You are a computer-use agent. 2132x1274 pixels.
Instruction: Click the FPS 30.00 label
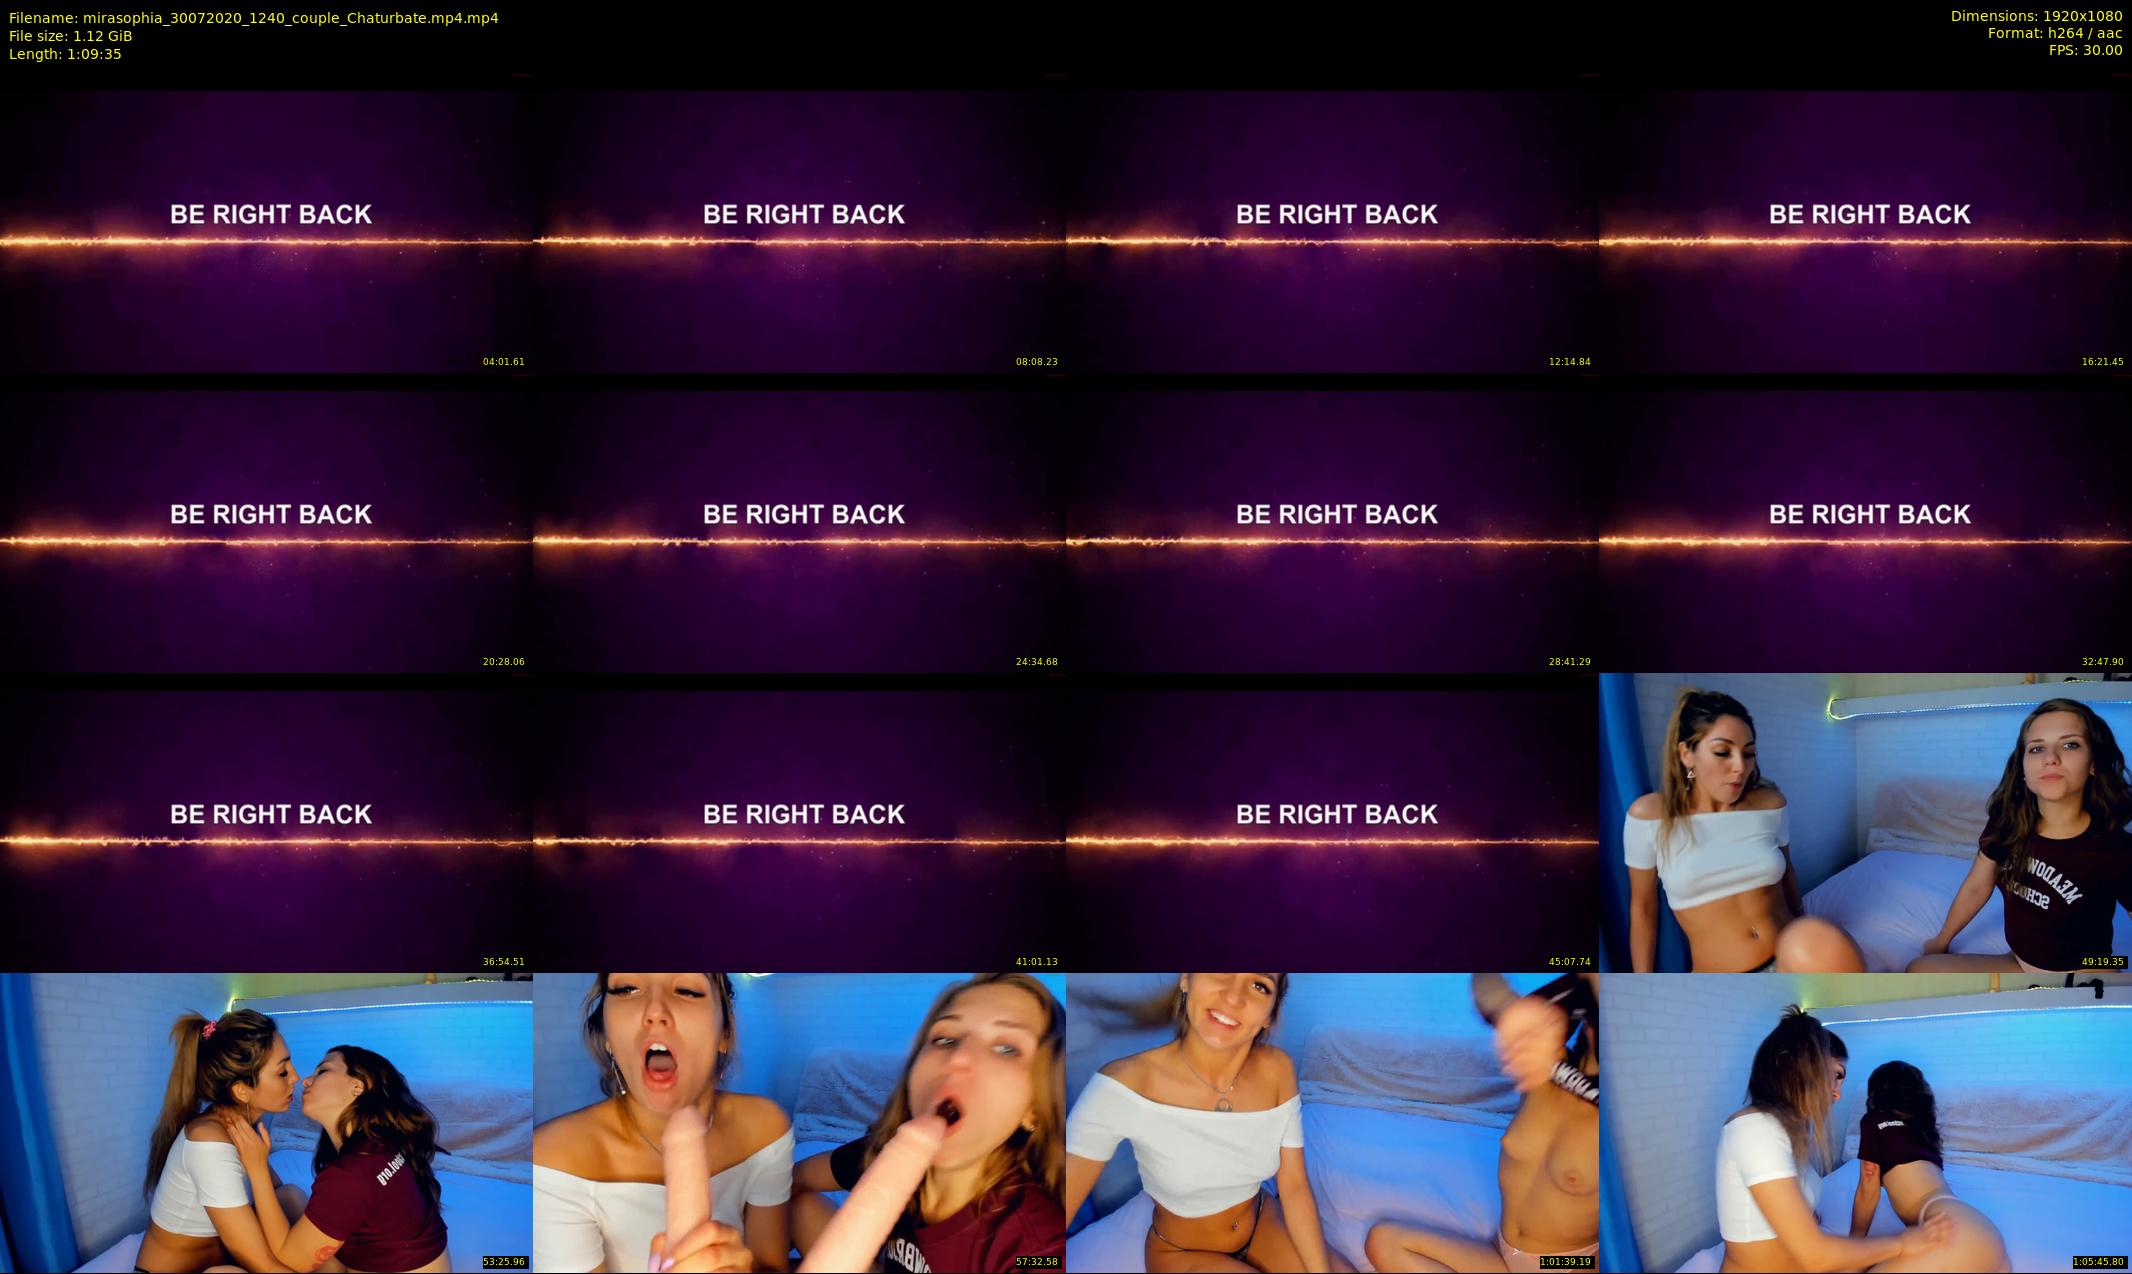point(2085,50)
